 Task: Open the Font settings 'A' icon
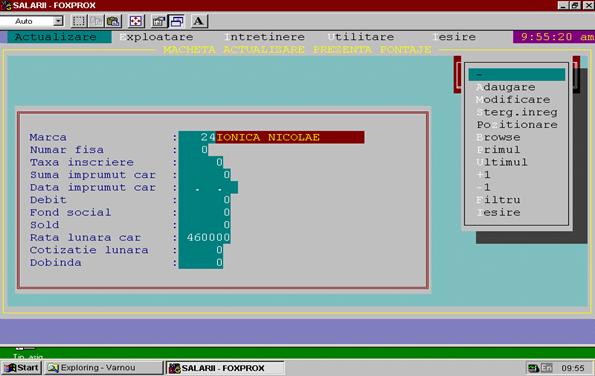199,21
